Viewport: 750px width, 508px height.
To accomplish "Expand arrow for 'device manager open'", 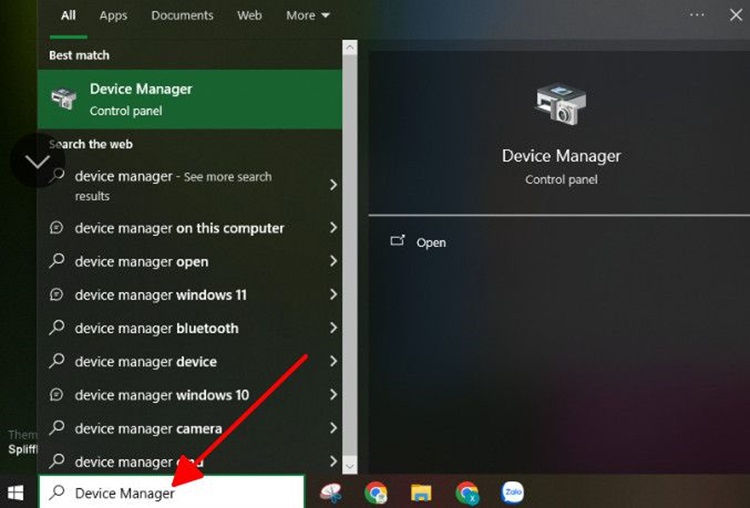I will point(333,261).
